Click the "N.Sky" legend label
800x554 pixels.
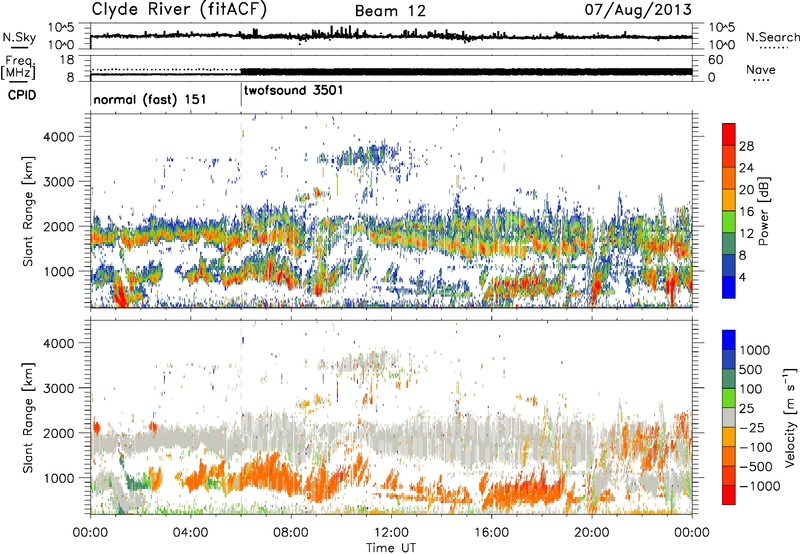coord(19,37)
